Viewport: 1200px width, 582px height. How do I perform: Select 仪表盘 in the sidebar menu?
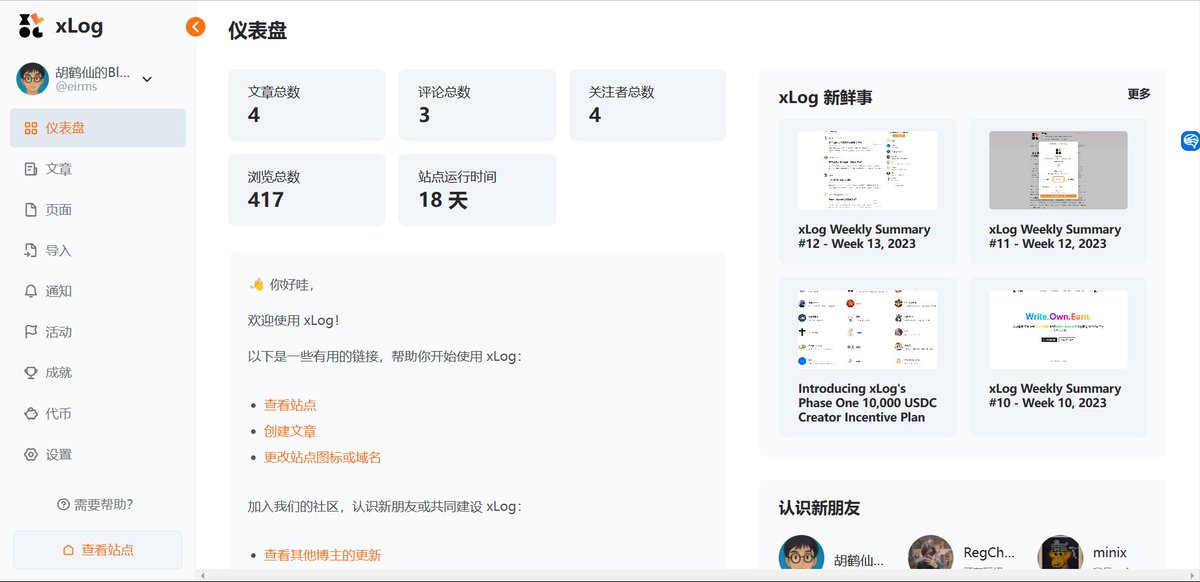[98, 128]
